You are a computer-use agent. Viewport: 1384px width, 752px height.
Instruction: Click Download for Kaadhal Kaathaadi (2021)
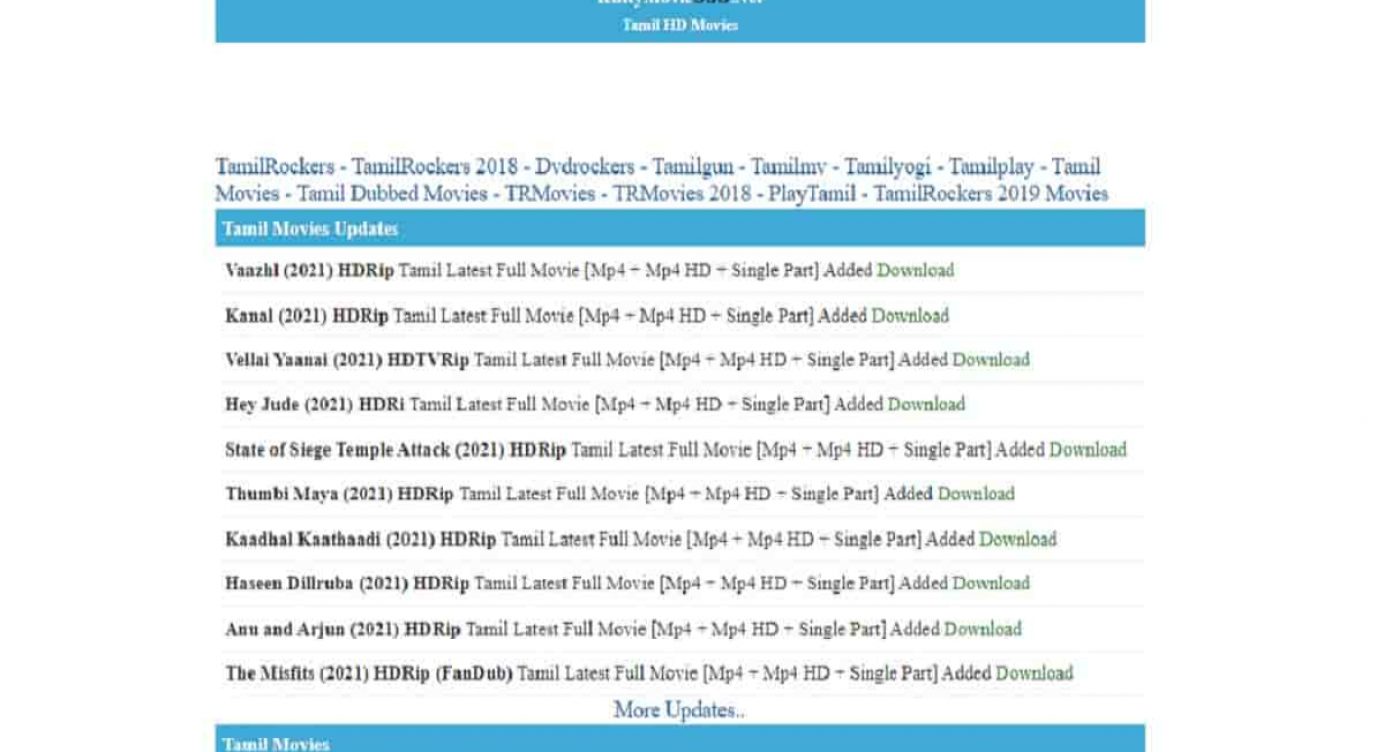pos(1018,539)
